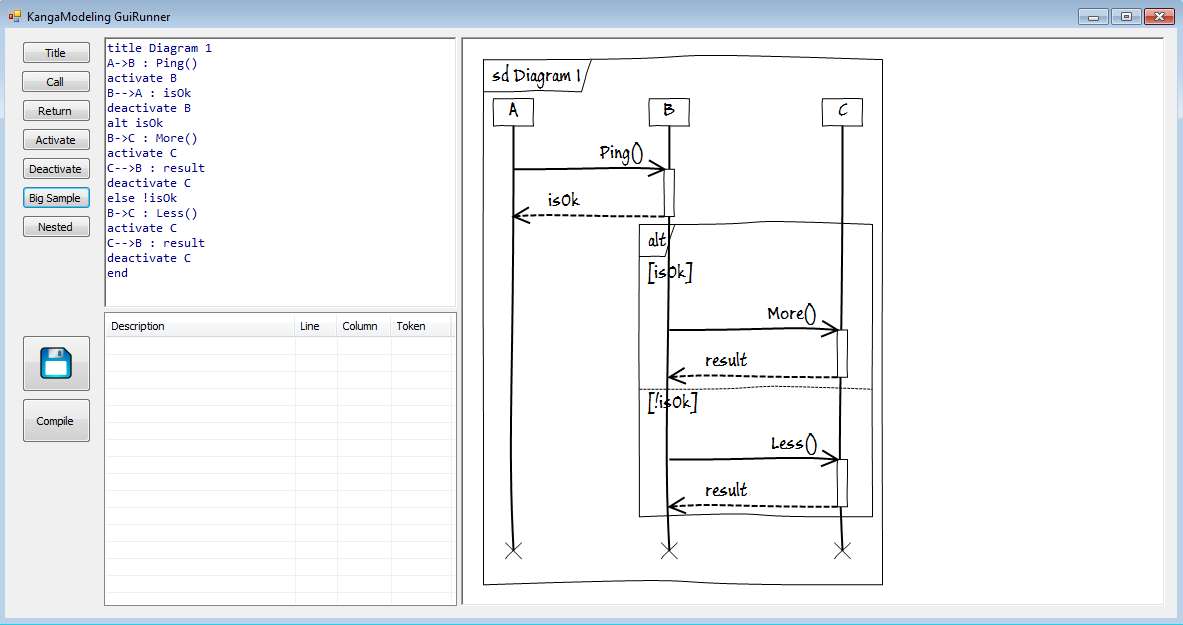This screenshot has width=1183, height=625.
Task: Click participant box A in diagram
Action: click(x=513, y=111)
